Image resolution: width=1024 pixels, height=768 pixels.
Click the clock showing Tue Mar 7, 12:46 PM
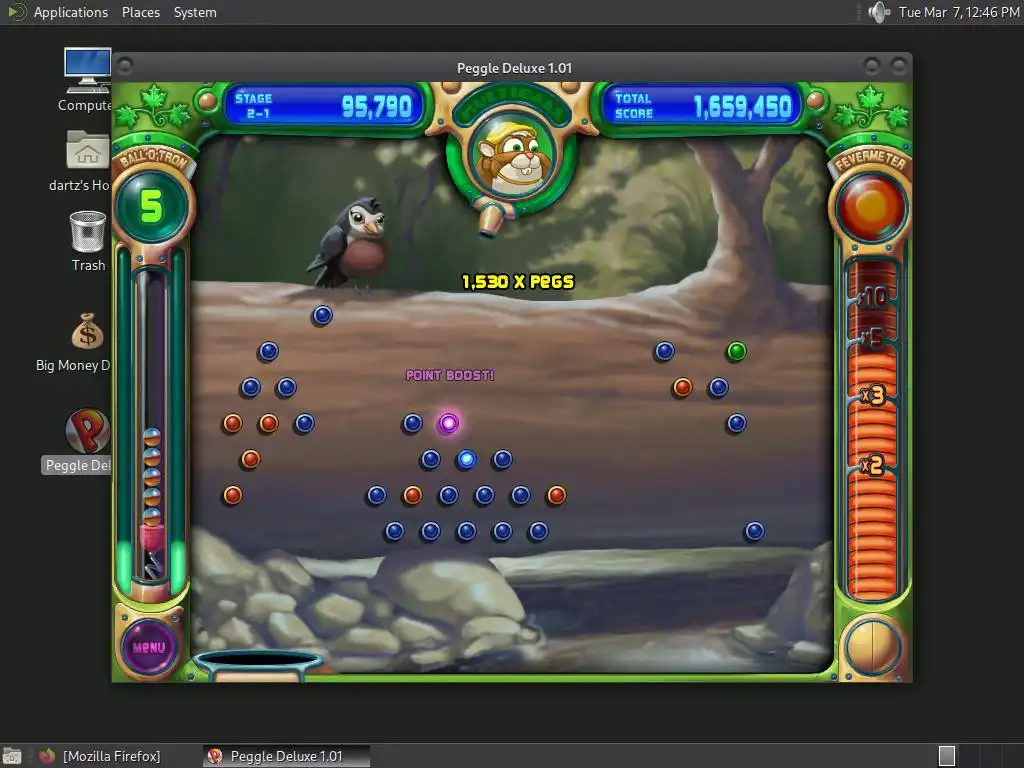tap(958, 12)
